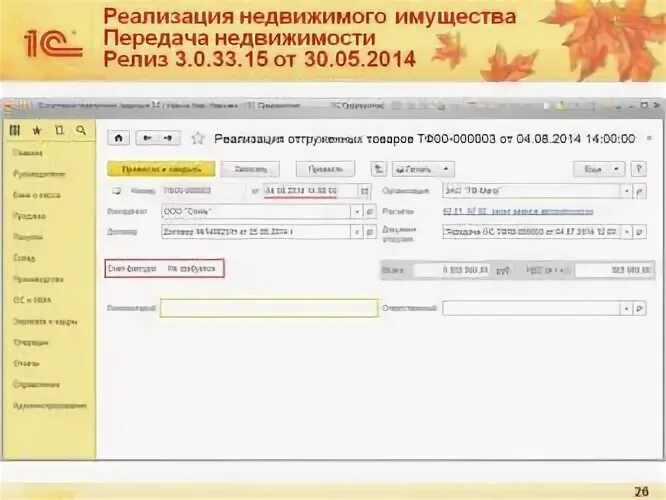Open the Склад section

[24, 258]
